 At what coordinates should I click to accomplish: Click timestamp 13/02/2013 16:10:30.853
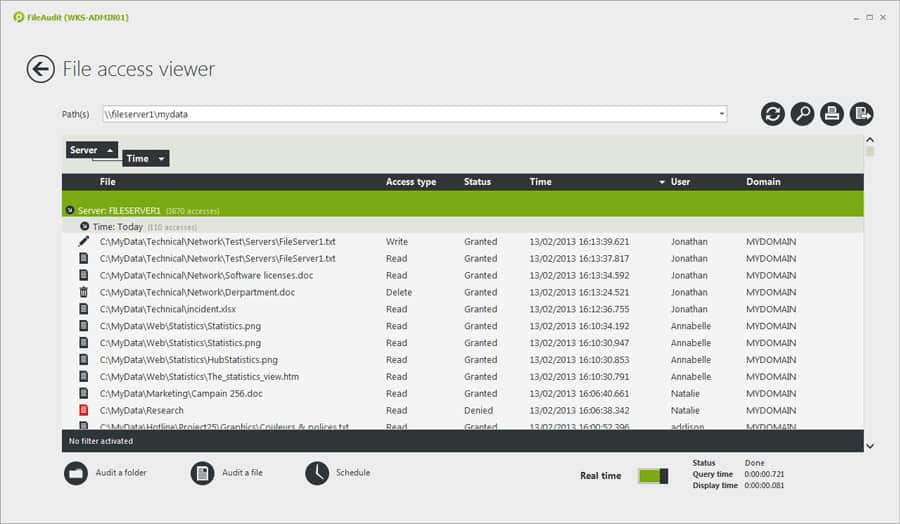click(x=579, y=360)
